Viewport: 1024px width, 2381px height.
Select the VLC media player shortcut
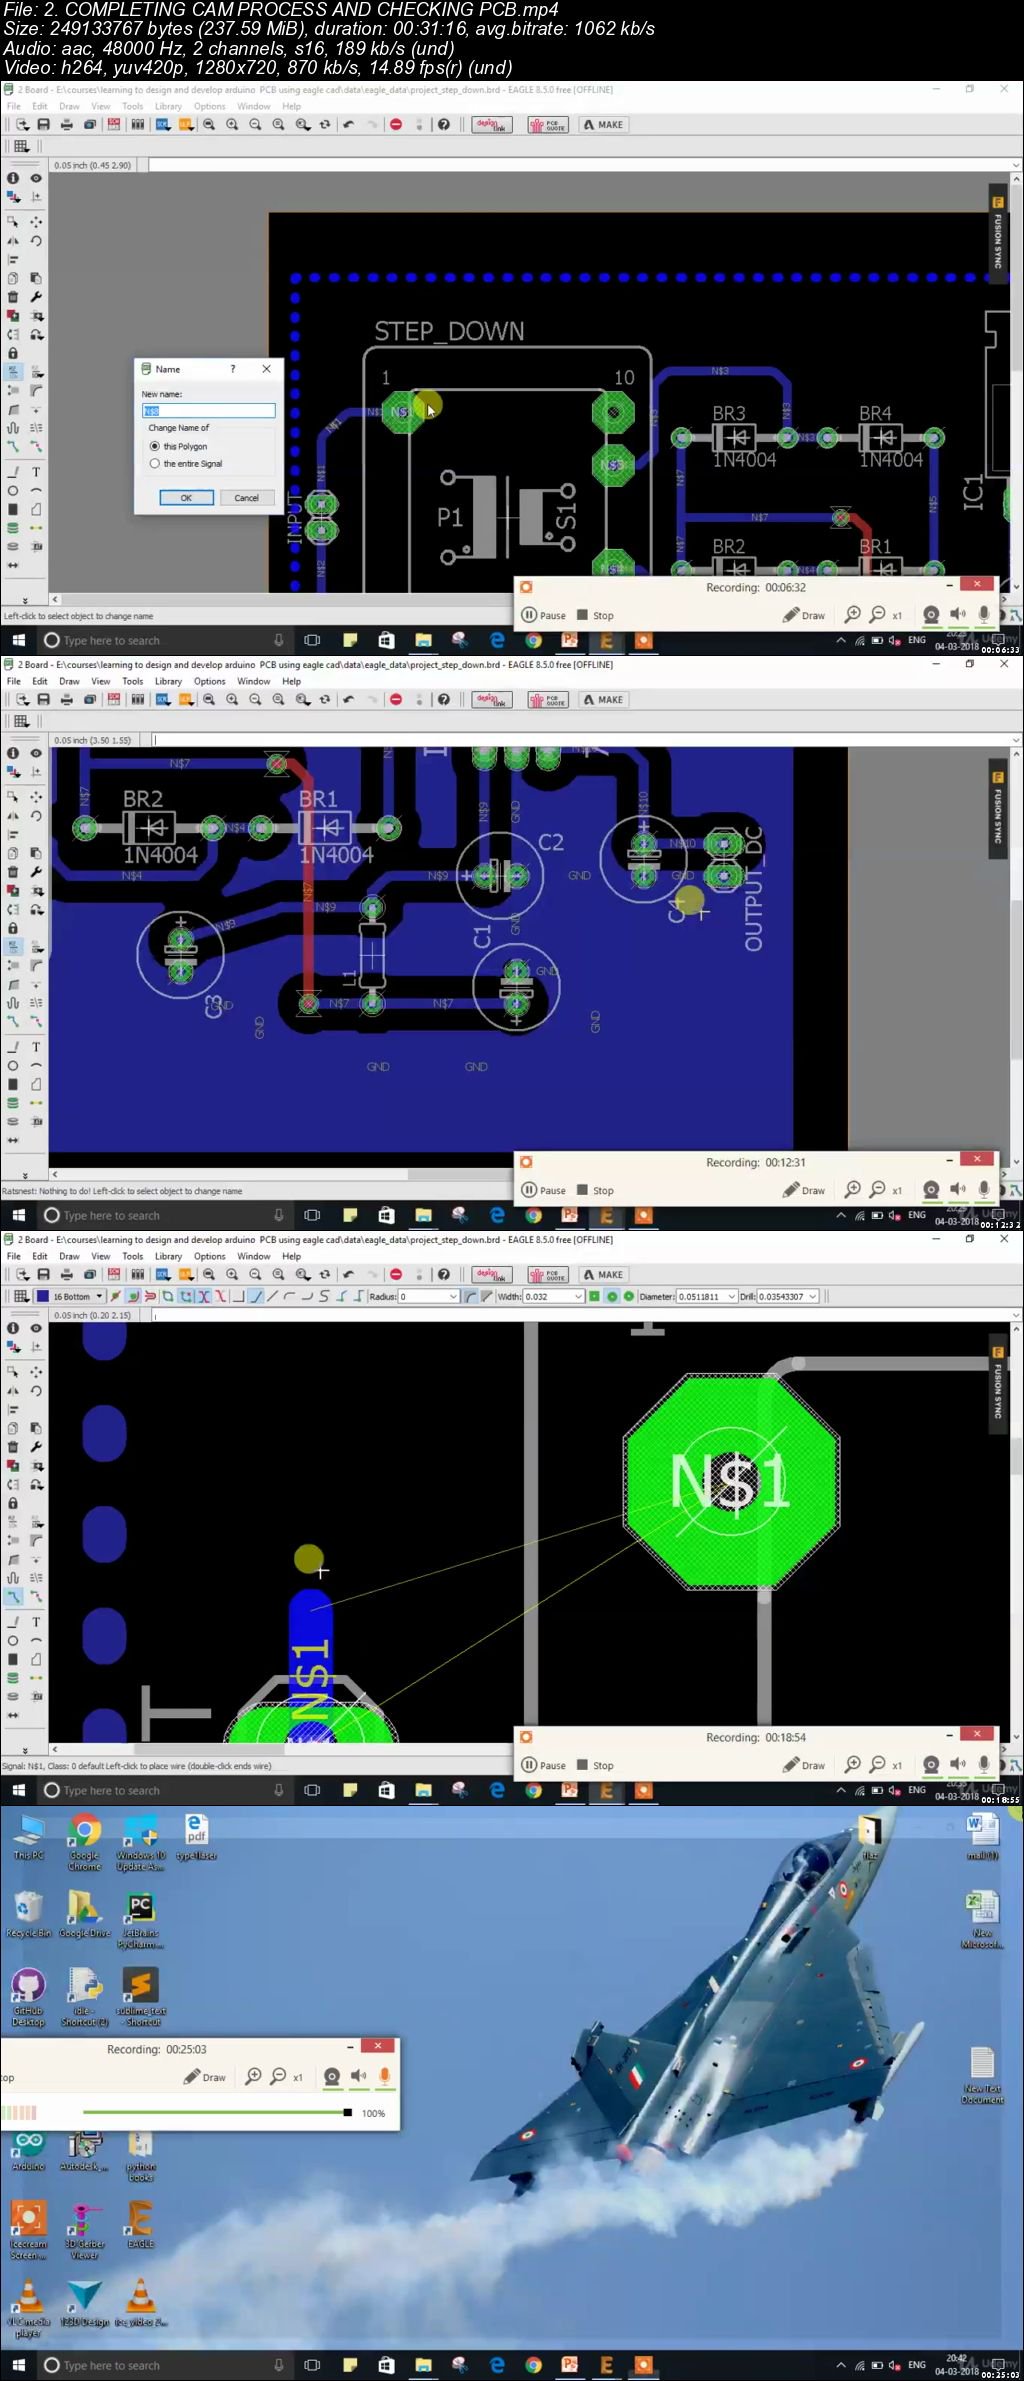[29, 2309]
